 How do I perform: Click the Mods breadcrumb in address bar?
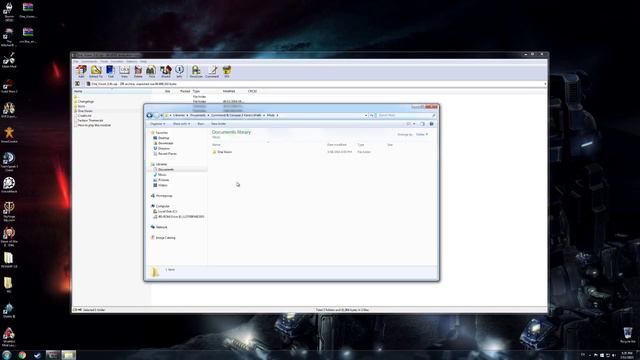[x=271, y=116]
